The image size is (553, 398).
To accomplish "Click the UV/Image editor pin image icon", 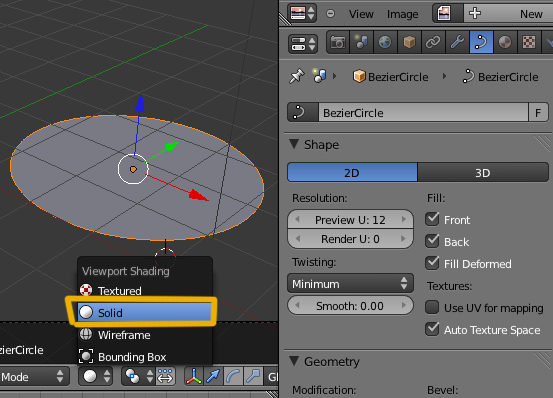I will point(448,13).
